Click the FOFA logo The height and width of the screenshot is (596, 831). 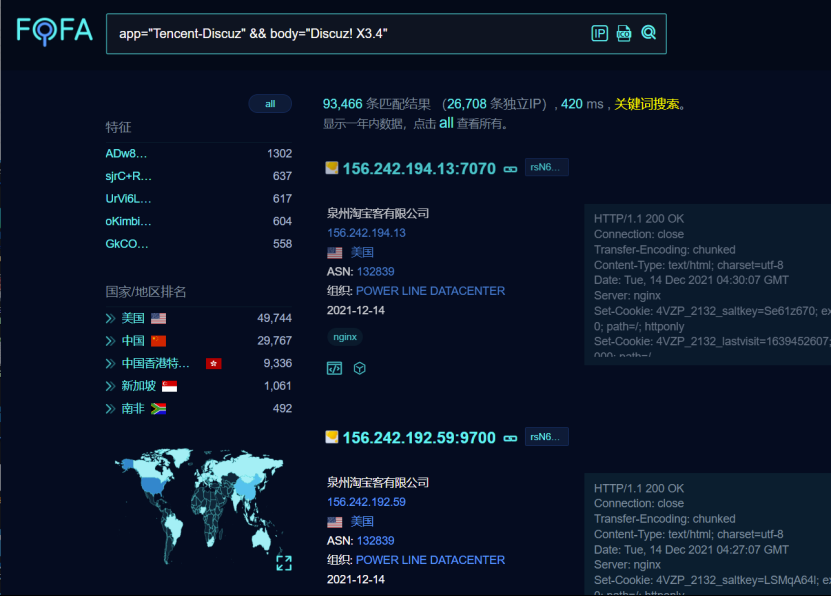click(54, 31)
